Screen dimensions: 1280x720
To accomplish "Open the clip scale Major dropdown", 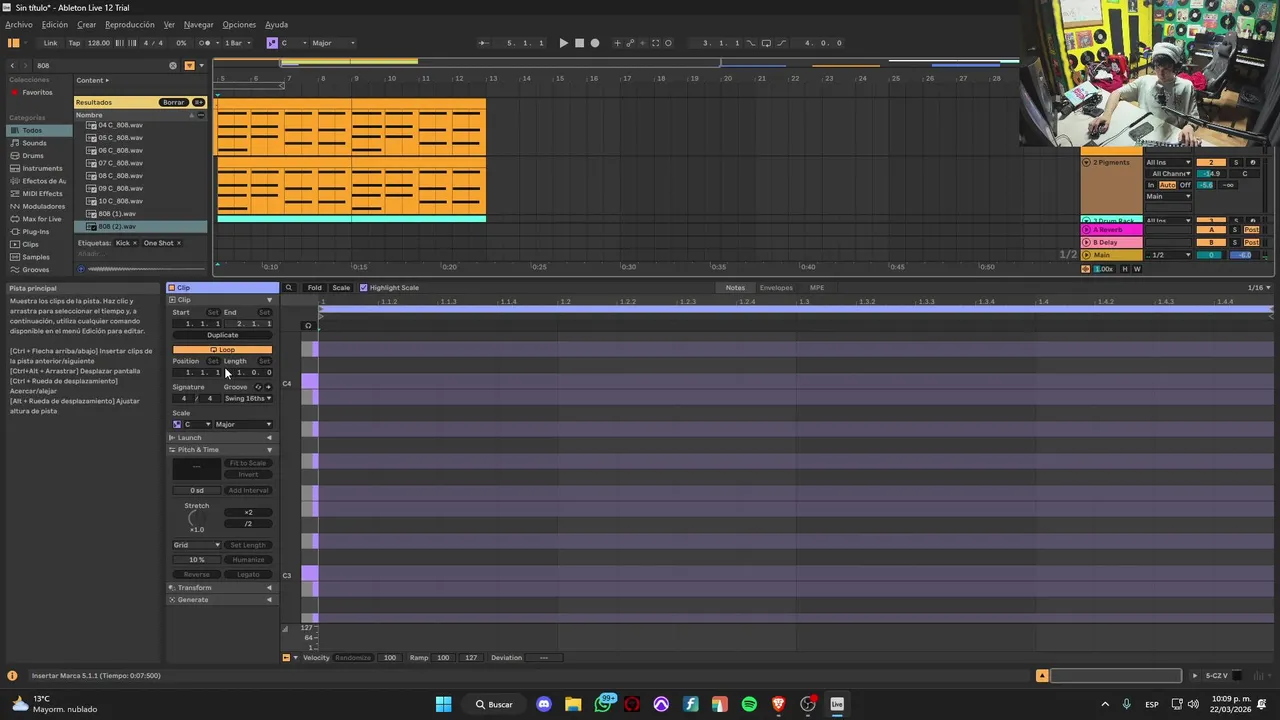I will (243, 424).
